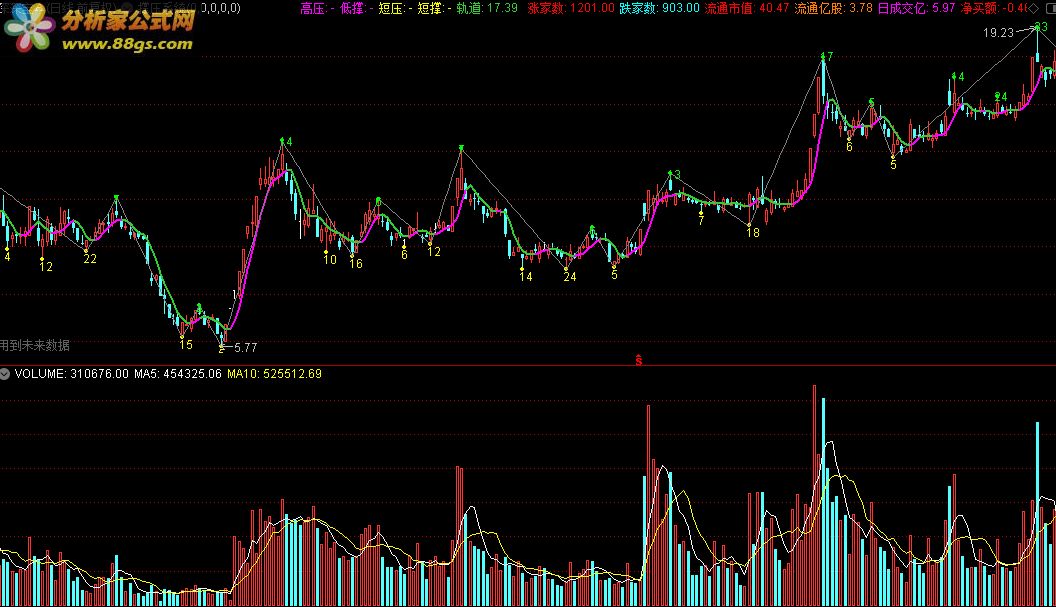
Task: Click the 流通市值: 40.47 value
Action: tap(746, 8)
